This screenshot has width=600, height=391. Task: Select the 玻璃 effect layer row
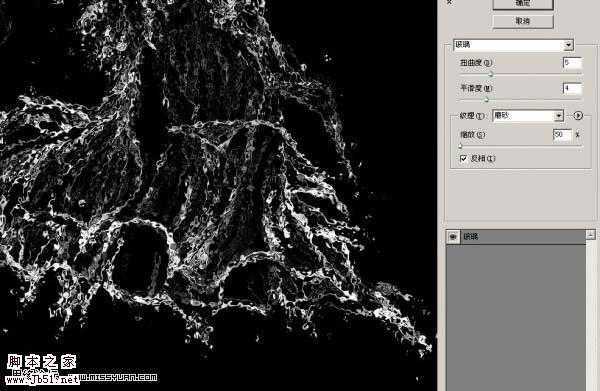click(x=515, y=237)
